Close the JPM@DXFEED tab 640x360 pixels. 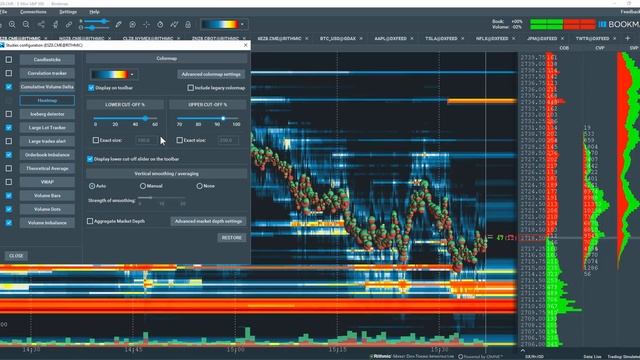[x=562, y=39]
